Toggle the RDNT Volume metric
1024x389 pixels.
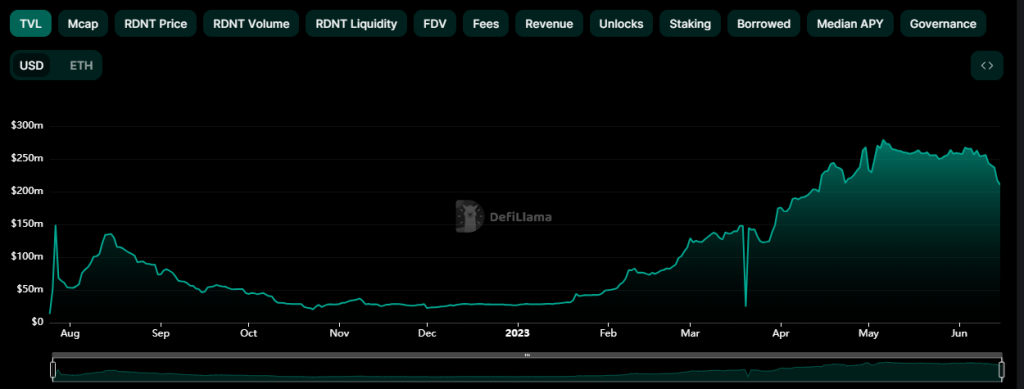coord(251,24)
